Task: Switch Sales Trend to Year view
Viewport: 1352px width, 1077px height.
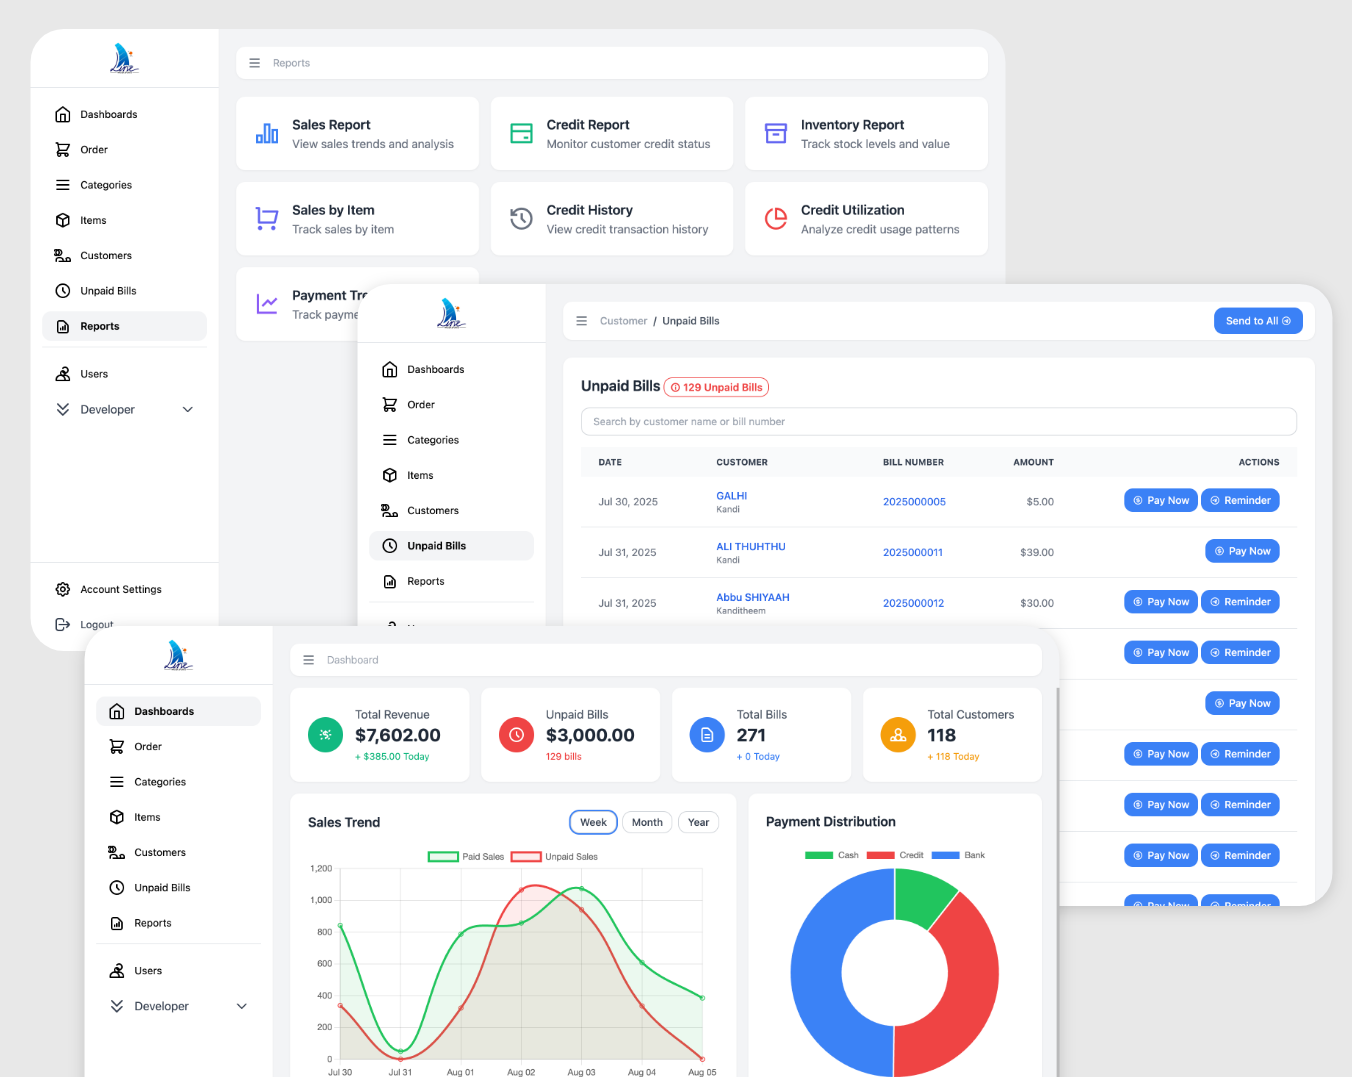Action: point(698,822)
